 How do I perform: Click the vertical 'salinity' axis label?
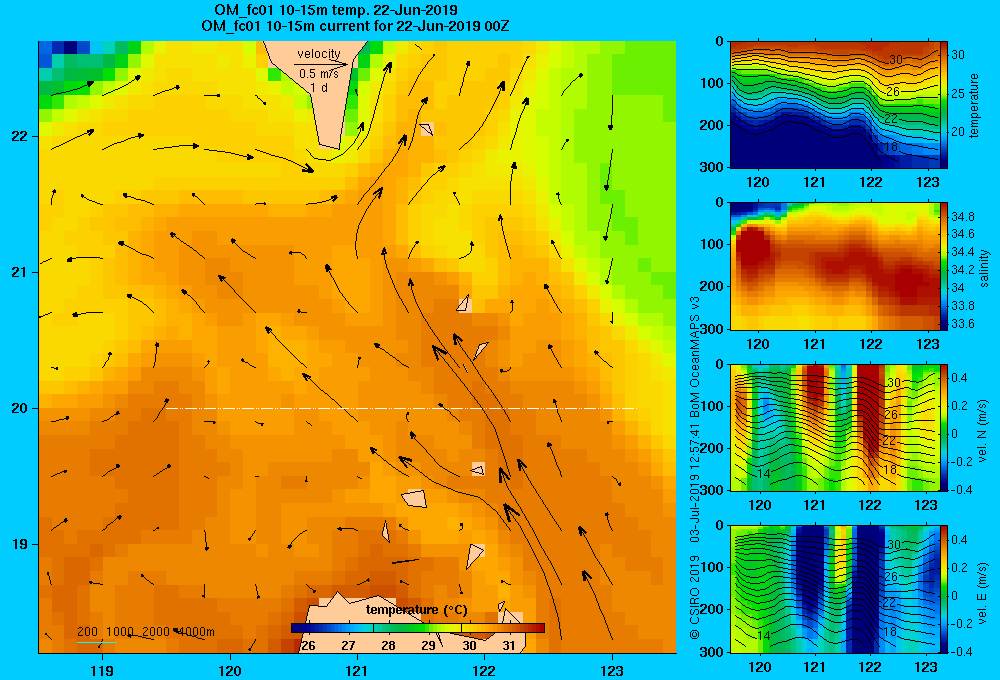pyautogui.click(x=984, y=268)
